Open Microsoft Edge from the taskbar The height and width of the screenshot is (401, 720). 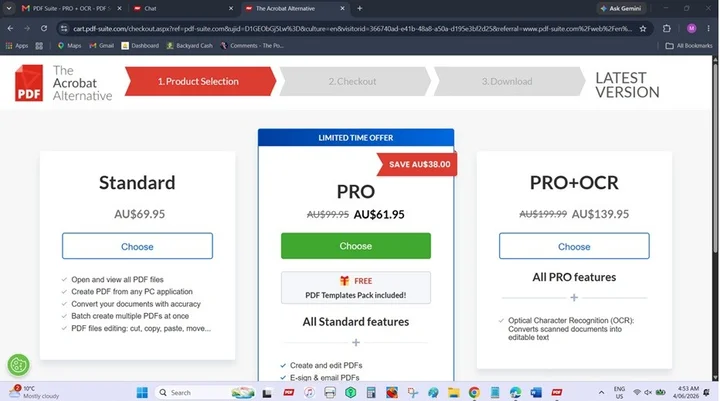(515, 392)
